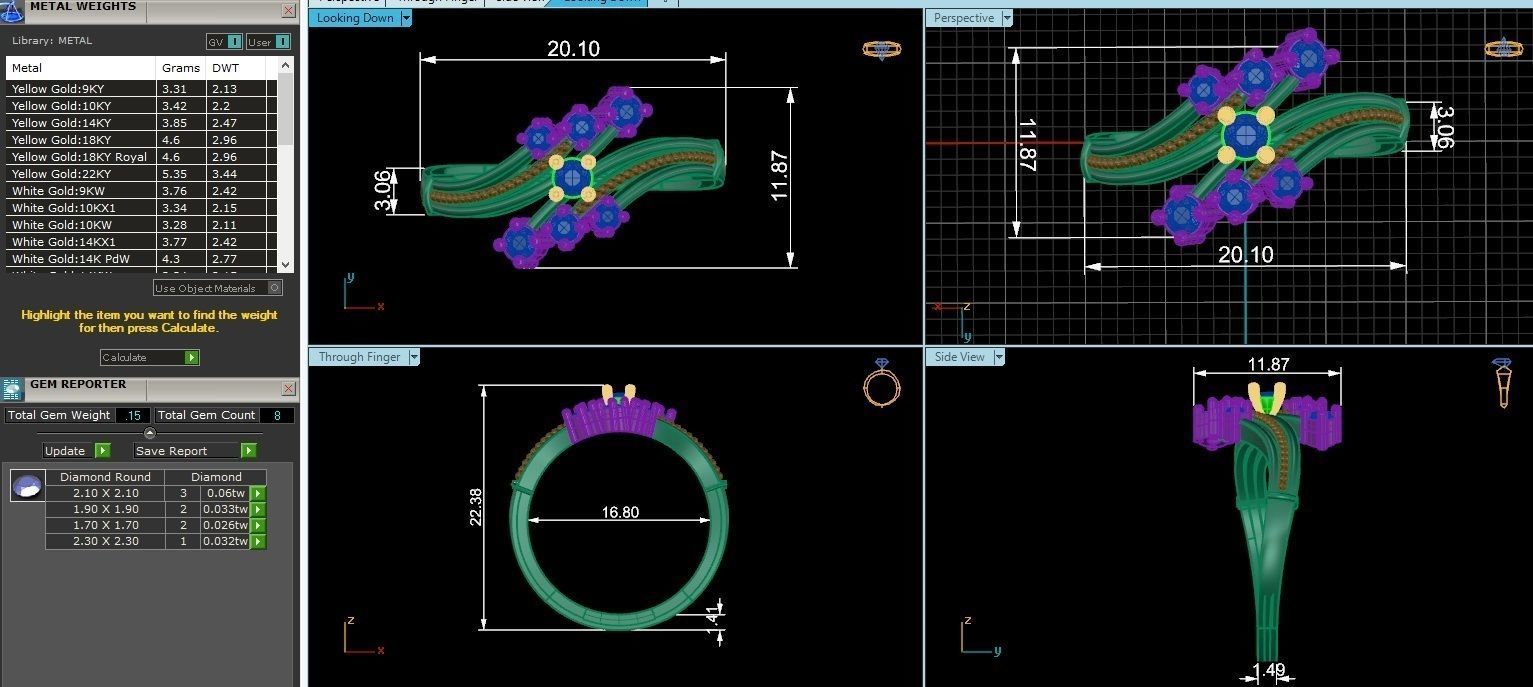This screenshot has height=687, width=1533.
Task: Select the White Gold:10KW row
Action: tap(141, 225)
